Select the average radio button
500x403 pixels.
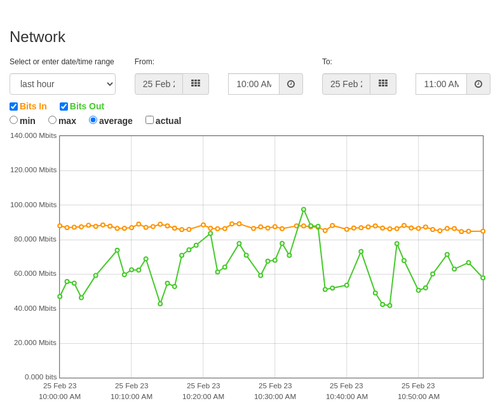93,120
